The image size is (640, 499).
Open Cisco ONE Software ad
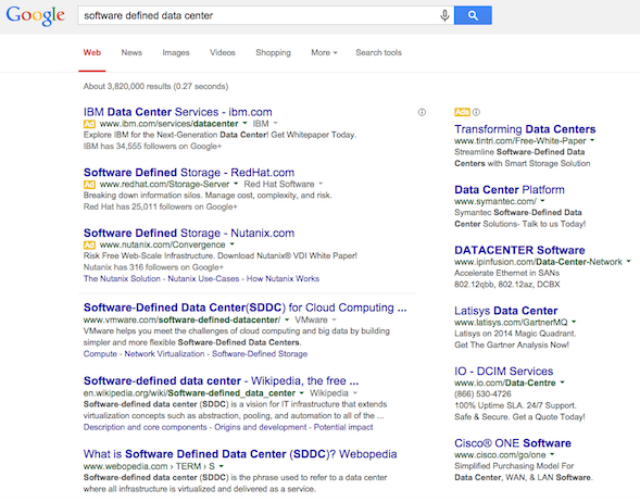coord(513,443)
